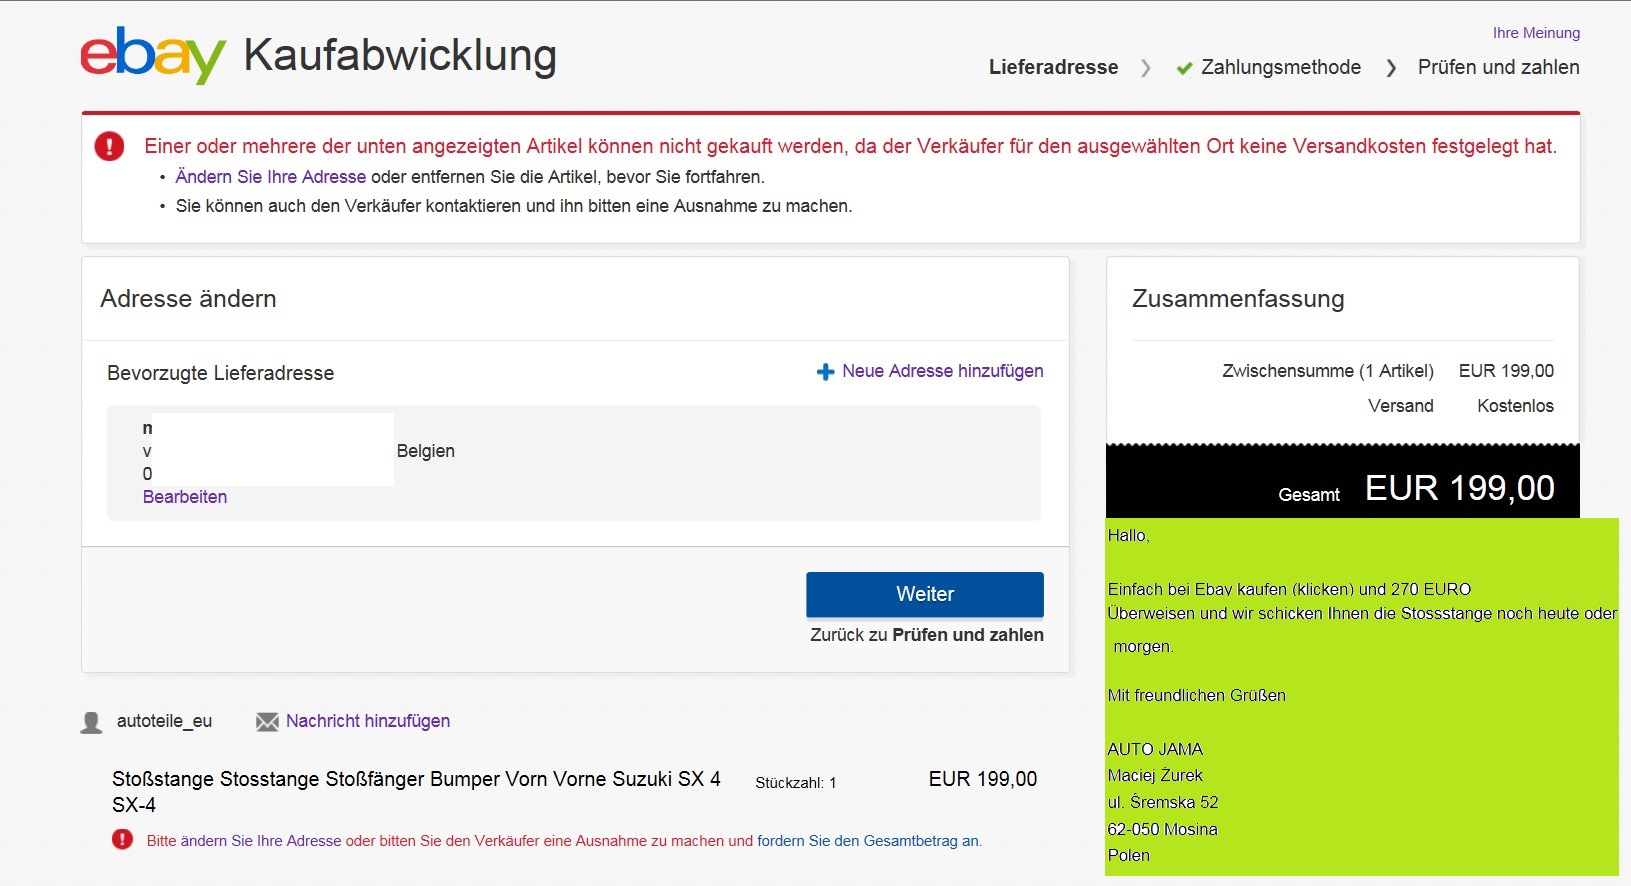Open the Zahlungsmethode step
This screenshot has height=886, width=1631.
tap(1280, 67)
